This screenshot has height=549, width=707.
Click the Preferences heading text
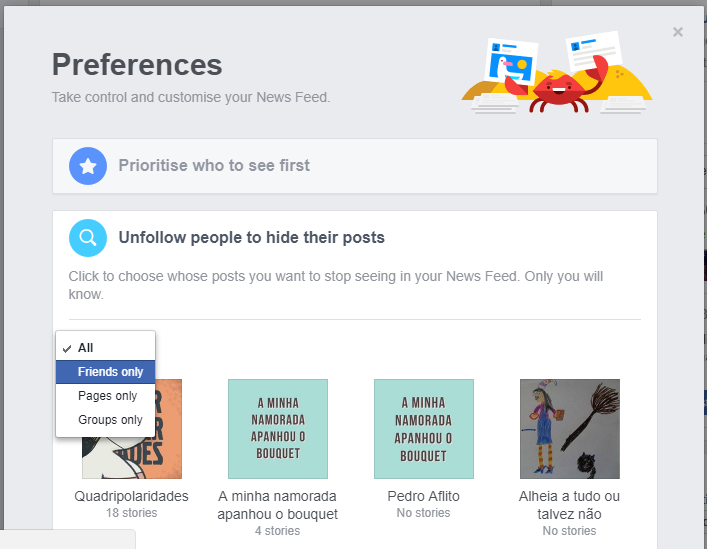[137, 65]
